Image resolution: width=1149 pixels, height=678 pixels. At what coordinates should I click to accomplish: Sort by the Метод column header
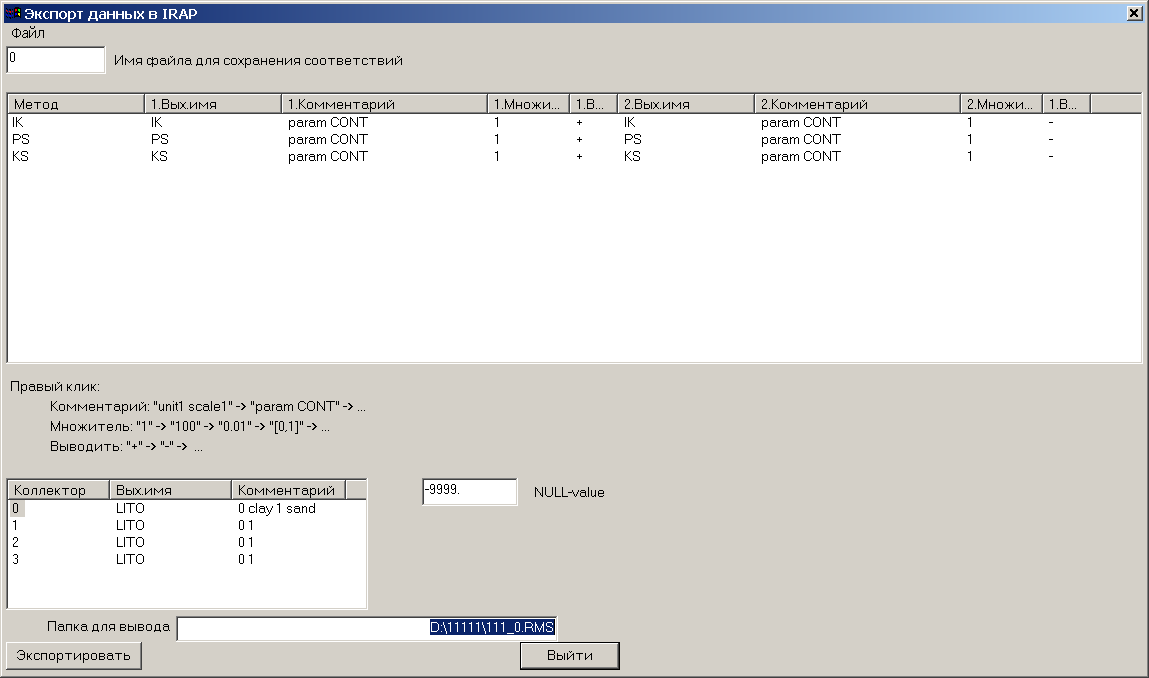point(75,104)
